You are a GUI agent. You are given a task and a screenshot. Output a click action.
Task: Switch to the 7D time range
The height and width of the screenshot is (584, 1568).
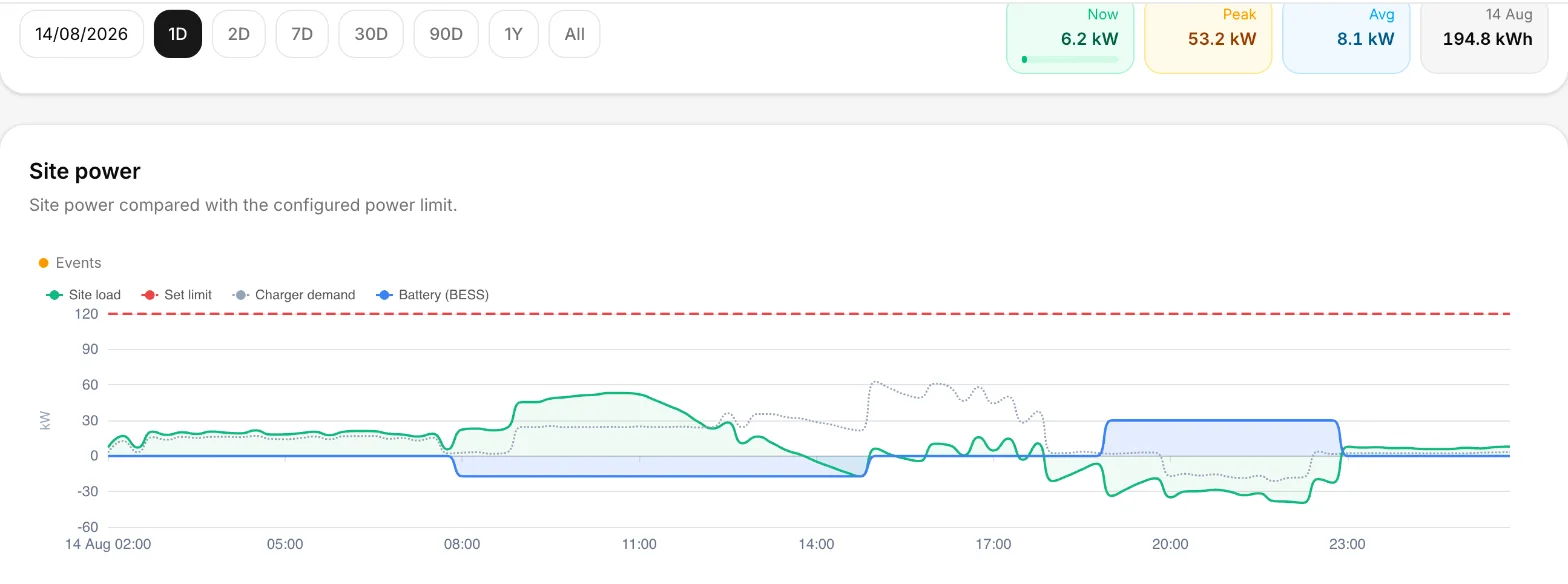tap(302, 34)
